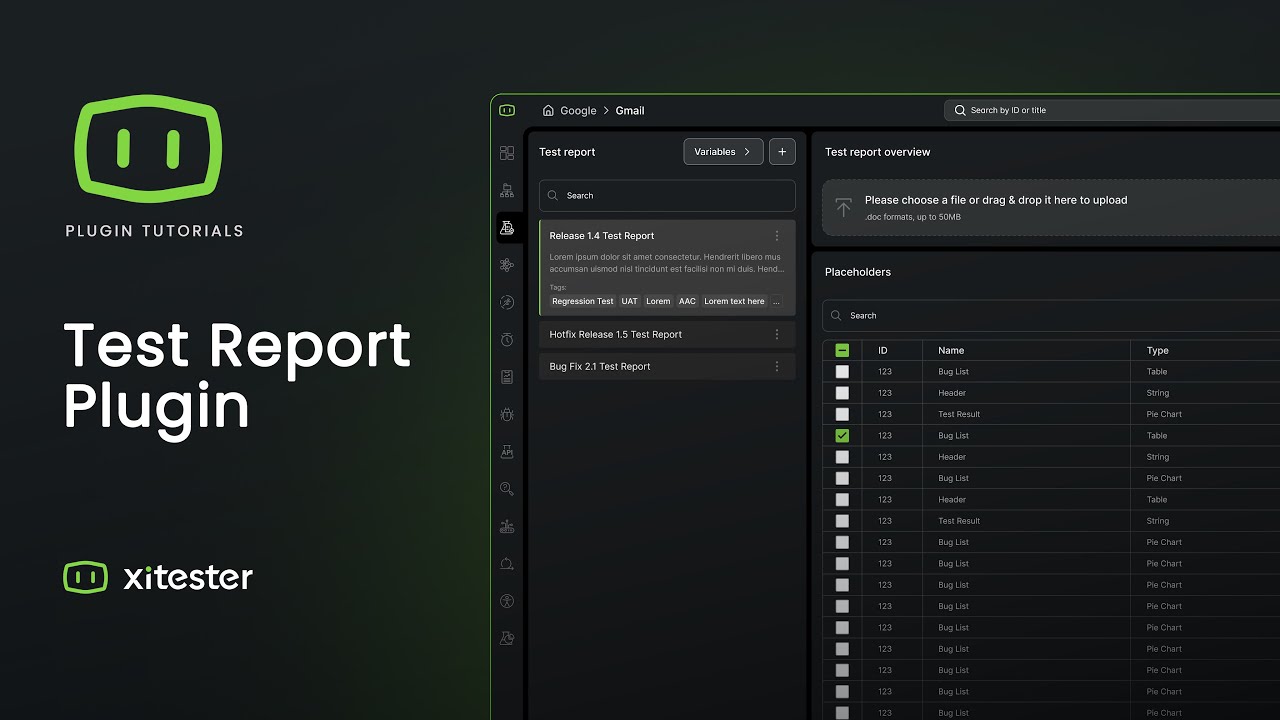1280x720 pixels.
Task: Select the Bug Fix 2.1 Test Report item
Action: tap(667, 366)
